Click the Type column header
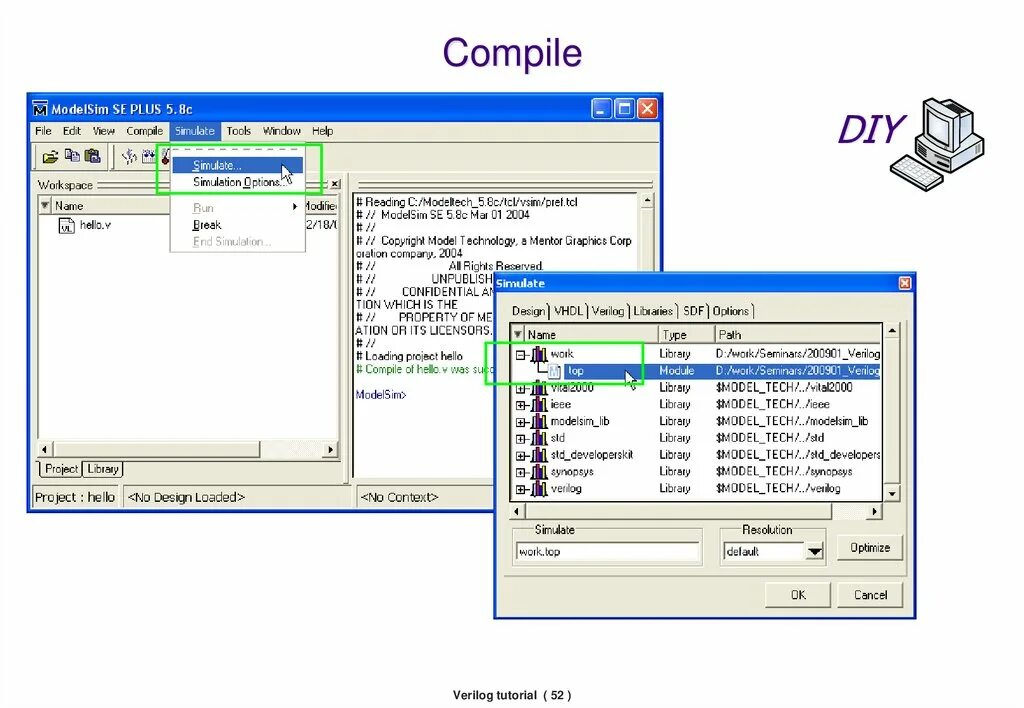1024x708 pixels. pos(686,335)
